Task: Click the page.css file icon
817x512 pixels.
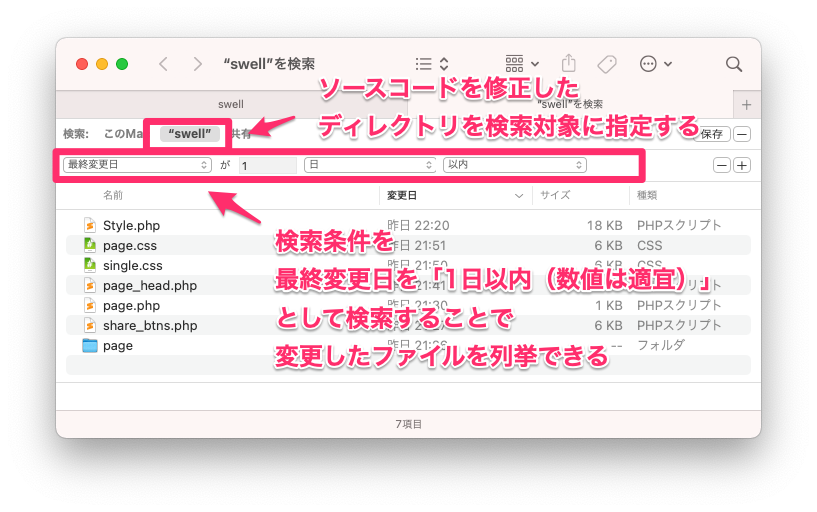Action: (90, 245)
